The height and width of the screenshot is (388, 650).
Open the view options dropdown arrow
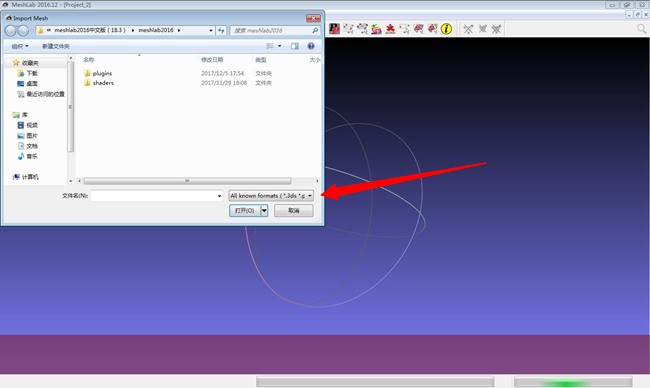tap(279, 46)
